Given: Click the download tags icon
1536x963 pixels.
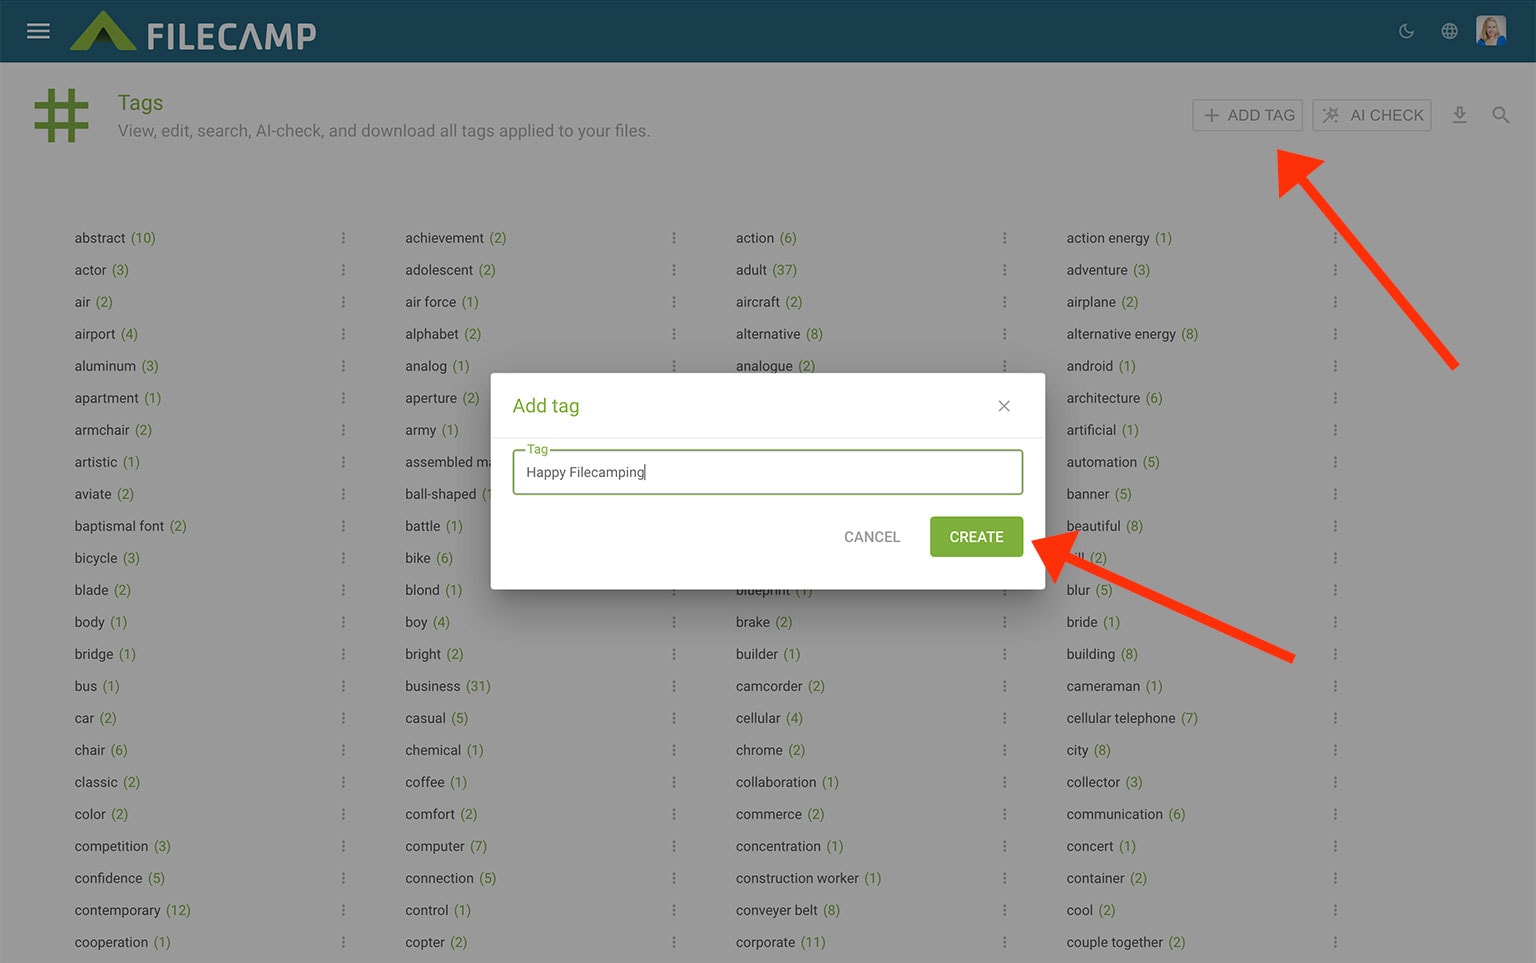Looking at the screenshot, I should pos(1459,115).
